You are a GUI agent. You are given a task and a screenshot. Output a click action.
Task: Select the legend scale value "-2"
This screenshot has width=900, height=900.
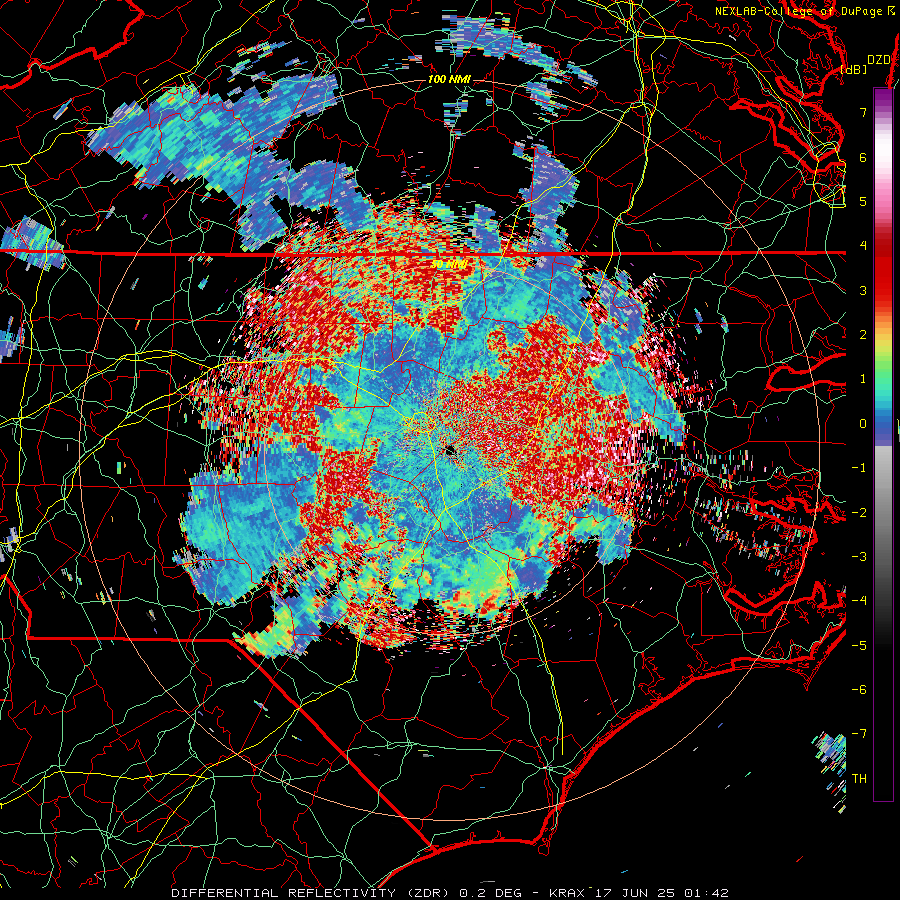point(860,513)
